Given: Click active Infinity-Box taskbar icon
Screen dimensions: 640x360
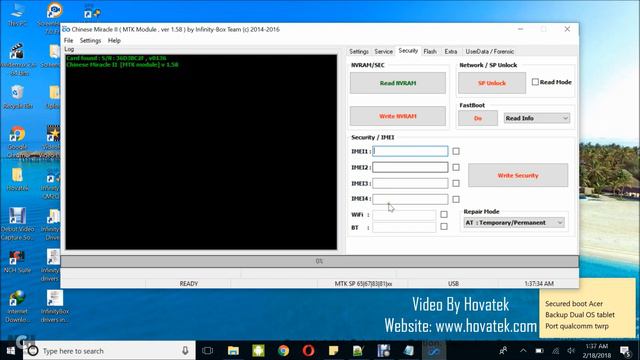Looking at the screenshot, I should tap(433, 351).
